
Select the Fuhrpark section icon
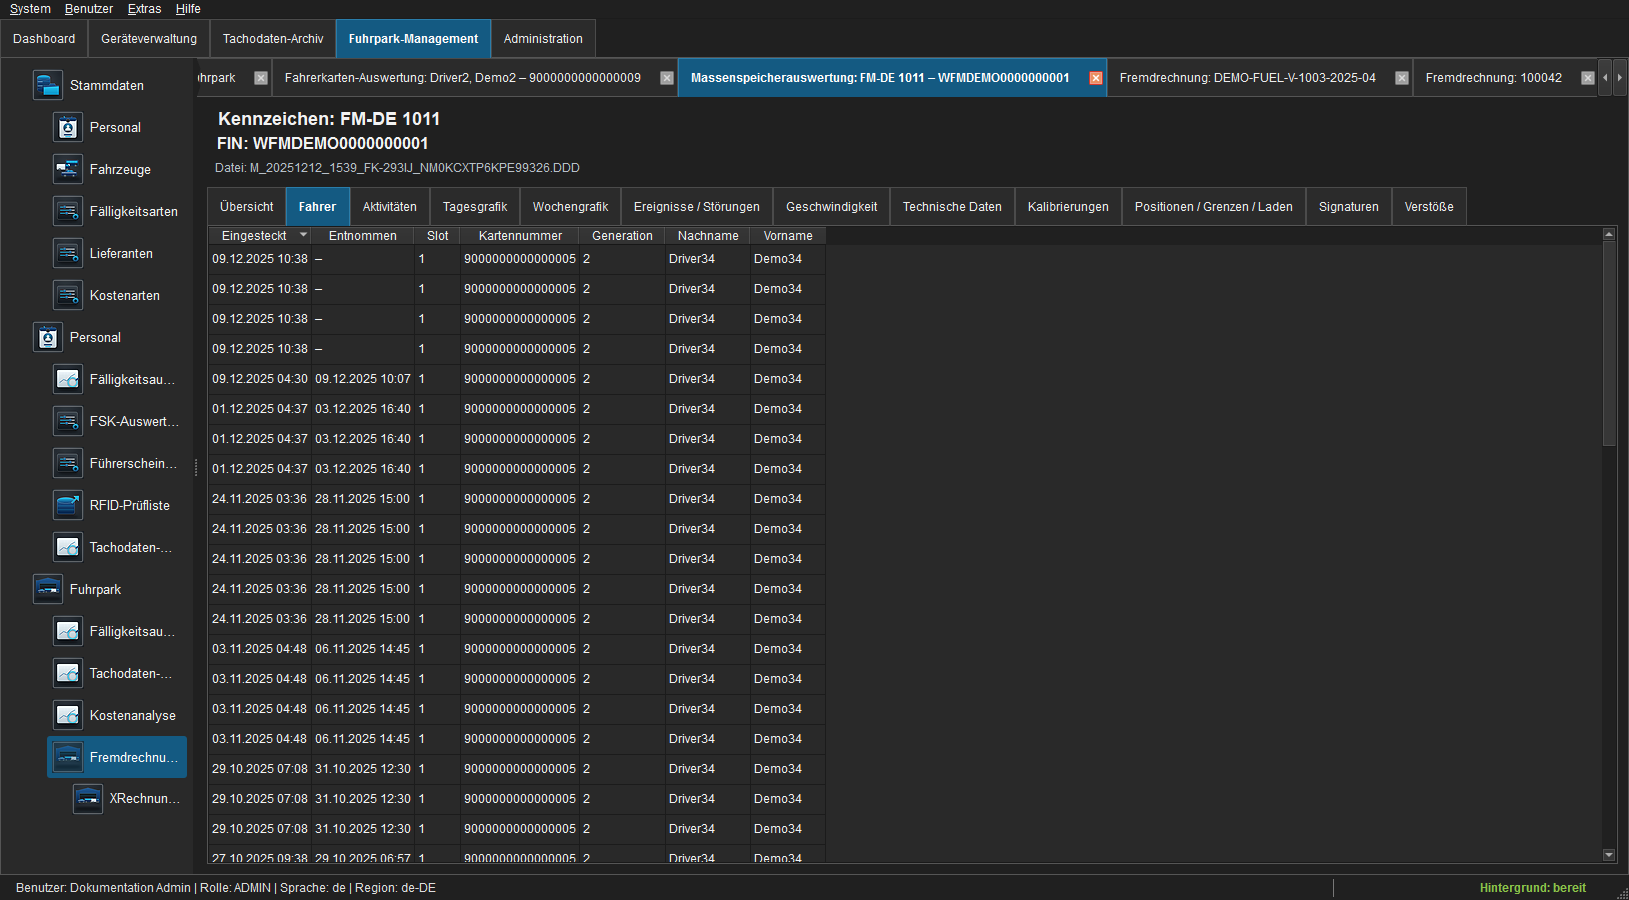click(x=48, y=589)
